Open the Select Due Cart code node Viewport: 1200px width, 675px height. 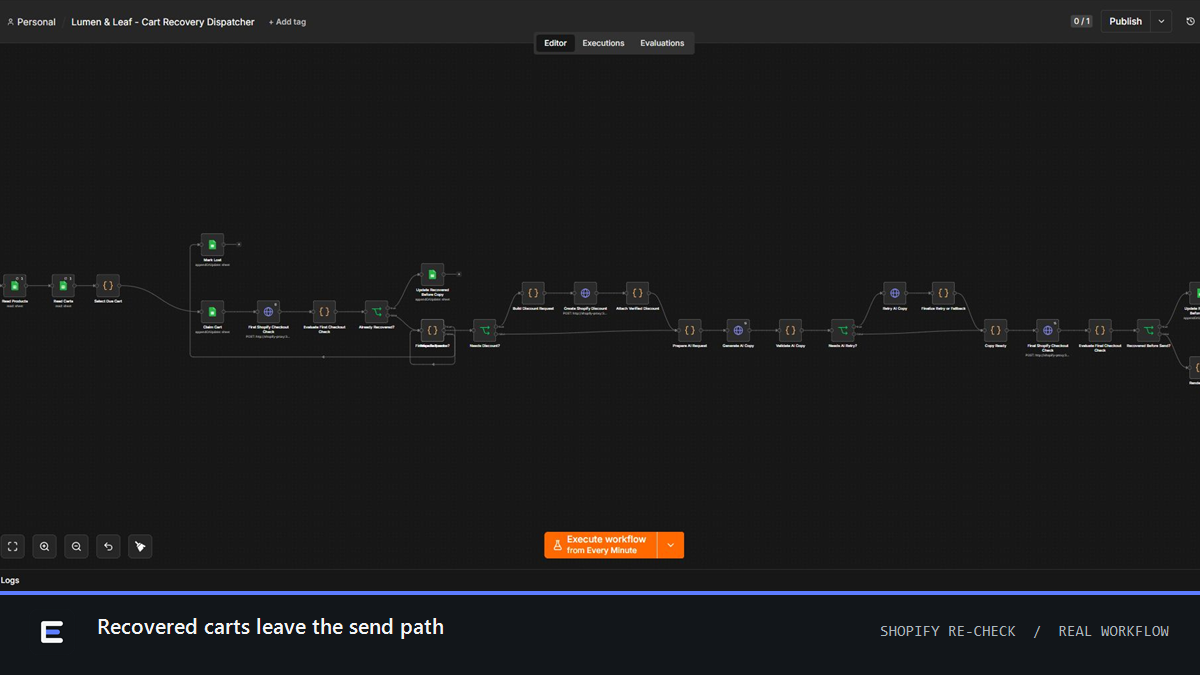[x=108, y=286]
